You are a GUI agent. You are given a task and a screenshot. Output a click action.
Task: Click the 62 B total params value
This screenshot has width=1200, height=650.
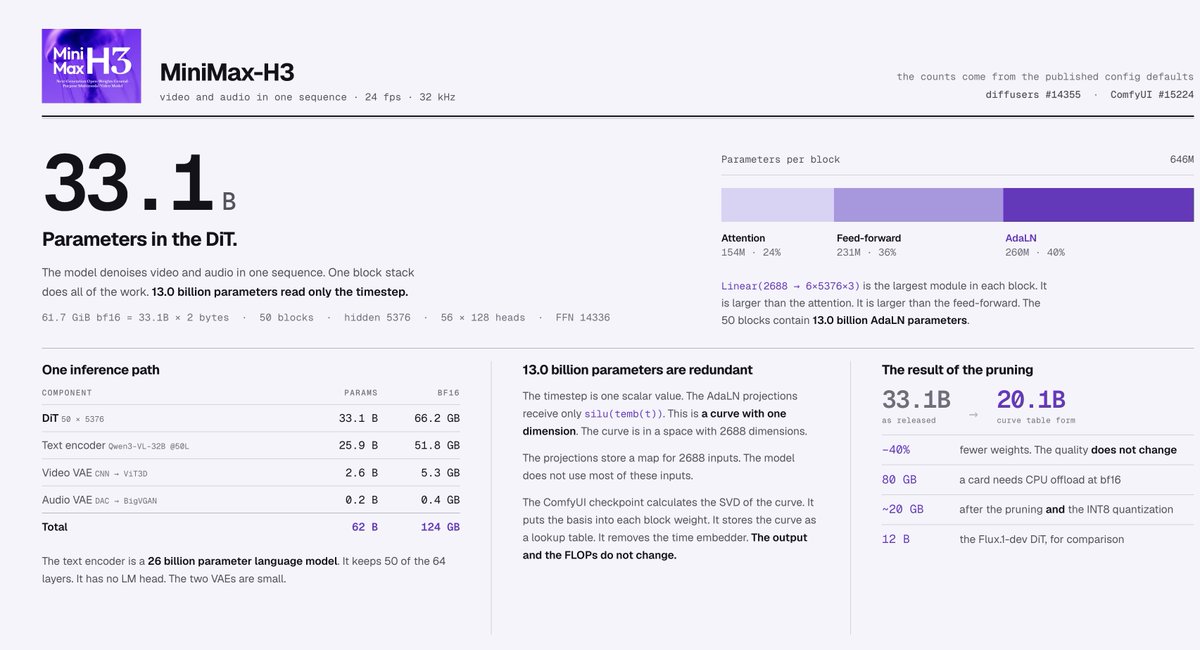coord(363,527)
